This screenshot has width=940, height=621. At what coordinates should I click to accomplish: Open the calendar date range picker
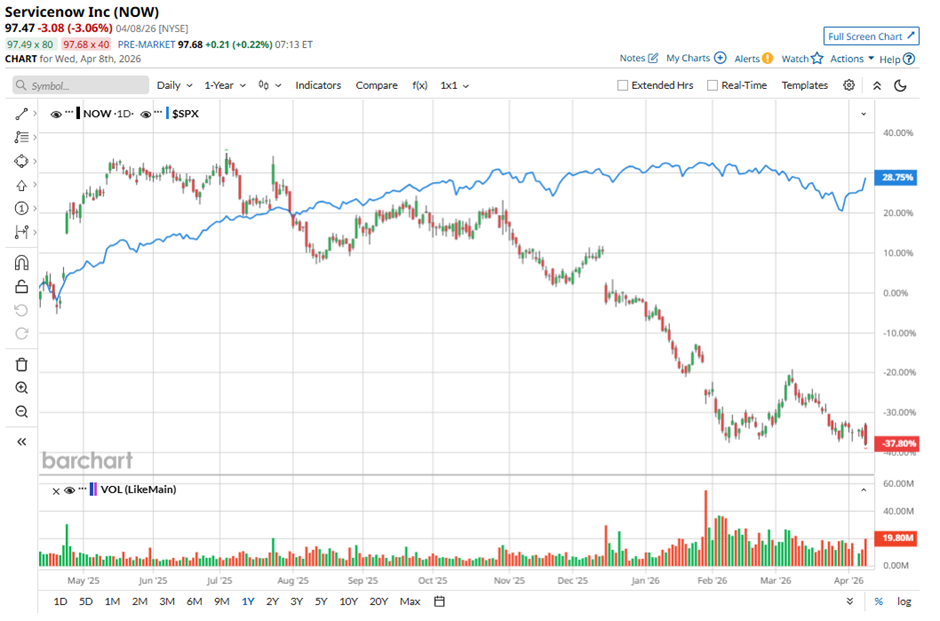(x=439, y=602)
